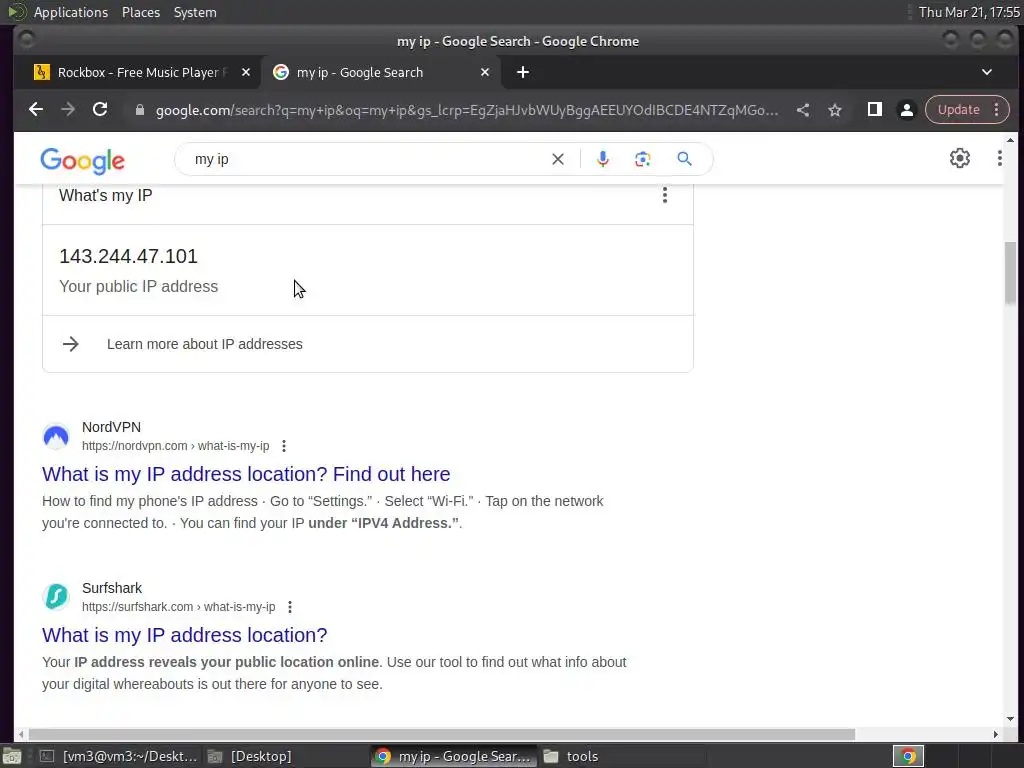Image resolution: width=1024 pixels, height=768 pixels.
Task: Click into the my ip search field
Action: [366, 159]
